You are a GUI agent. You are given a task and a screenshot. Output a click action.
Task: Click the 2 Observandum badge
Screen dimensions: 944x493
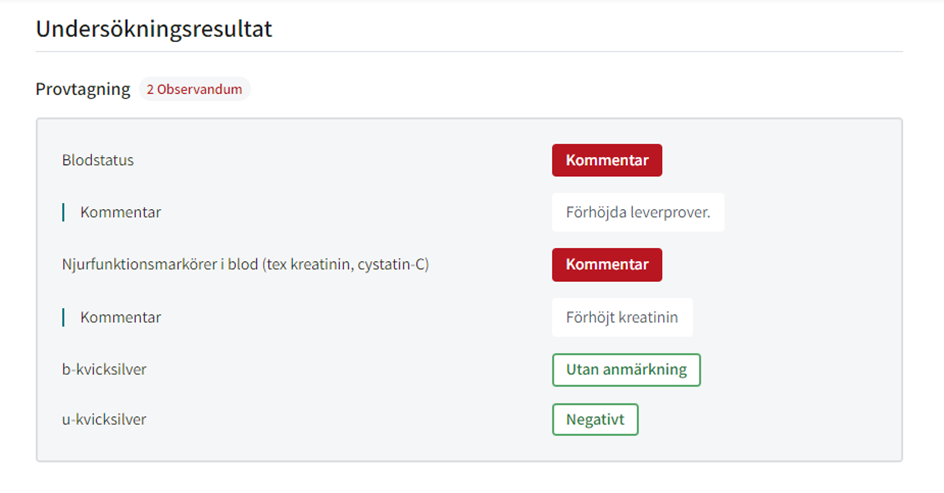click(194, 89)
